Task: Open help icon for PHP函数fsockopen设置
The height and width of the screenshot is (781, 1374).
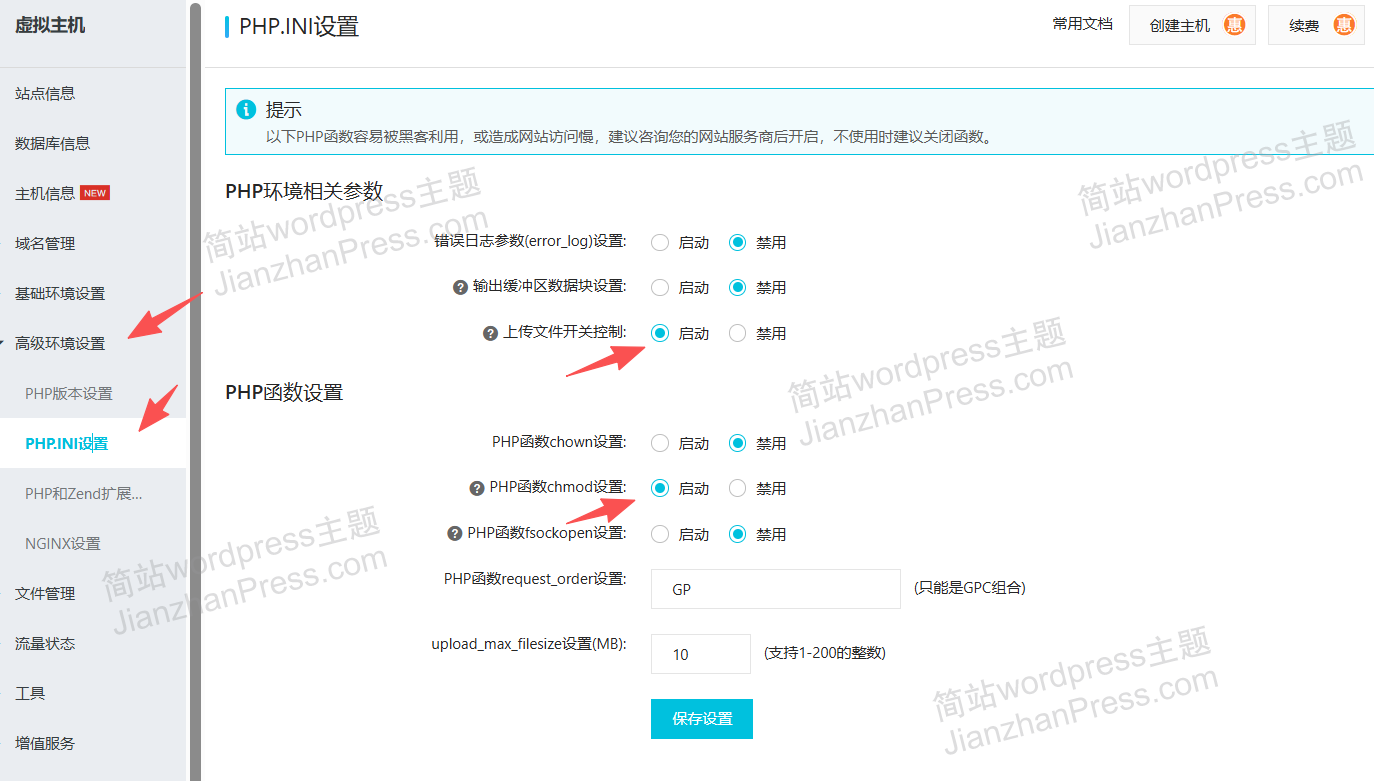Action: pos(455,534)
